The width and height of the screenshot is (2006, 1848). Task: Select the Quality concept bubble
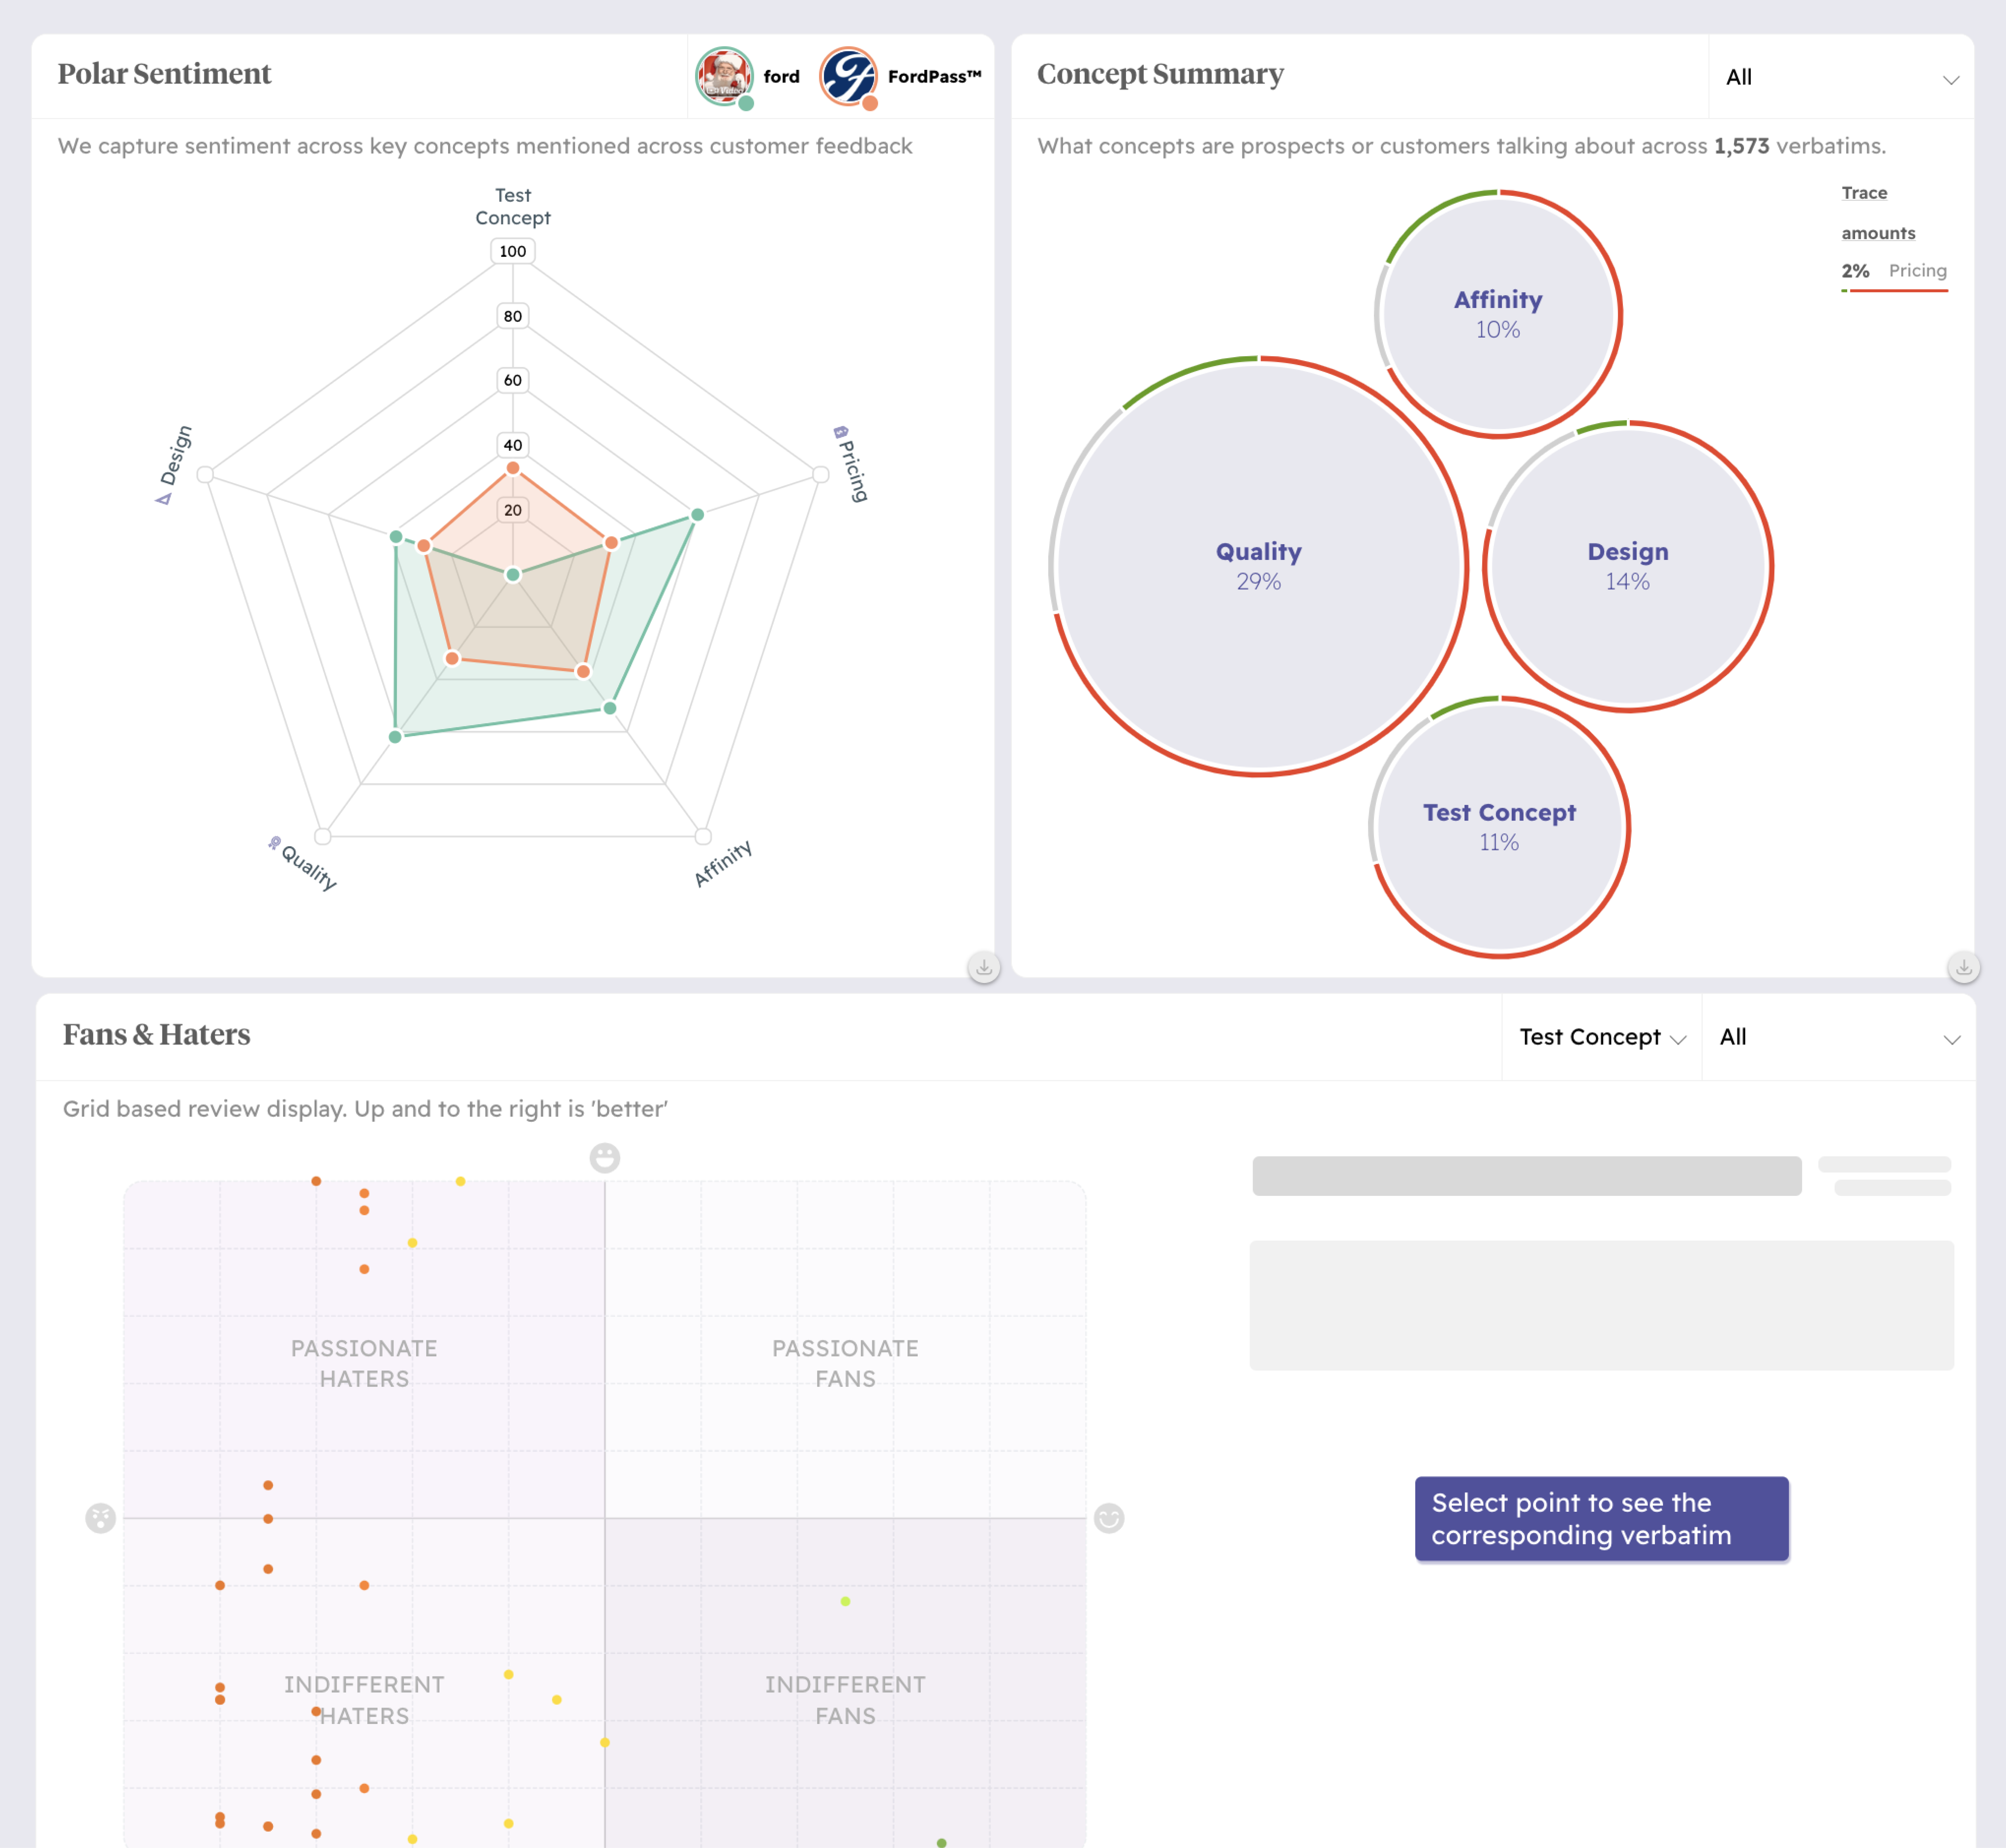point(1258,566)
